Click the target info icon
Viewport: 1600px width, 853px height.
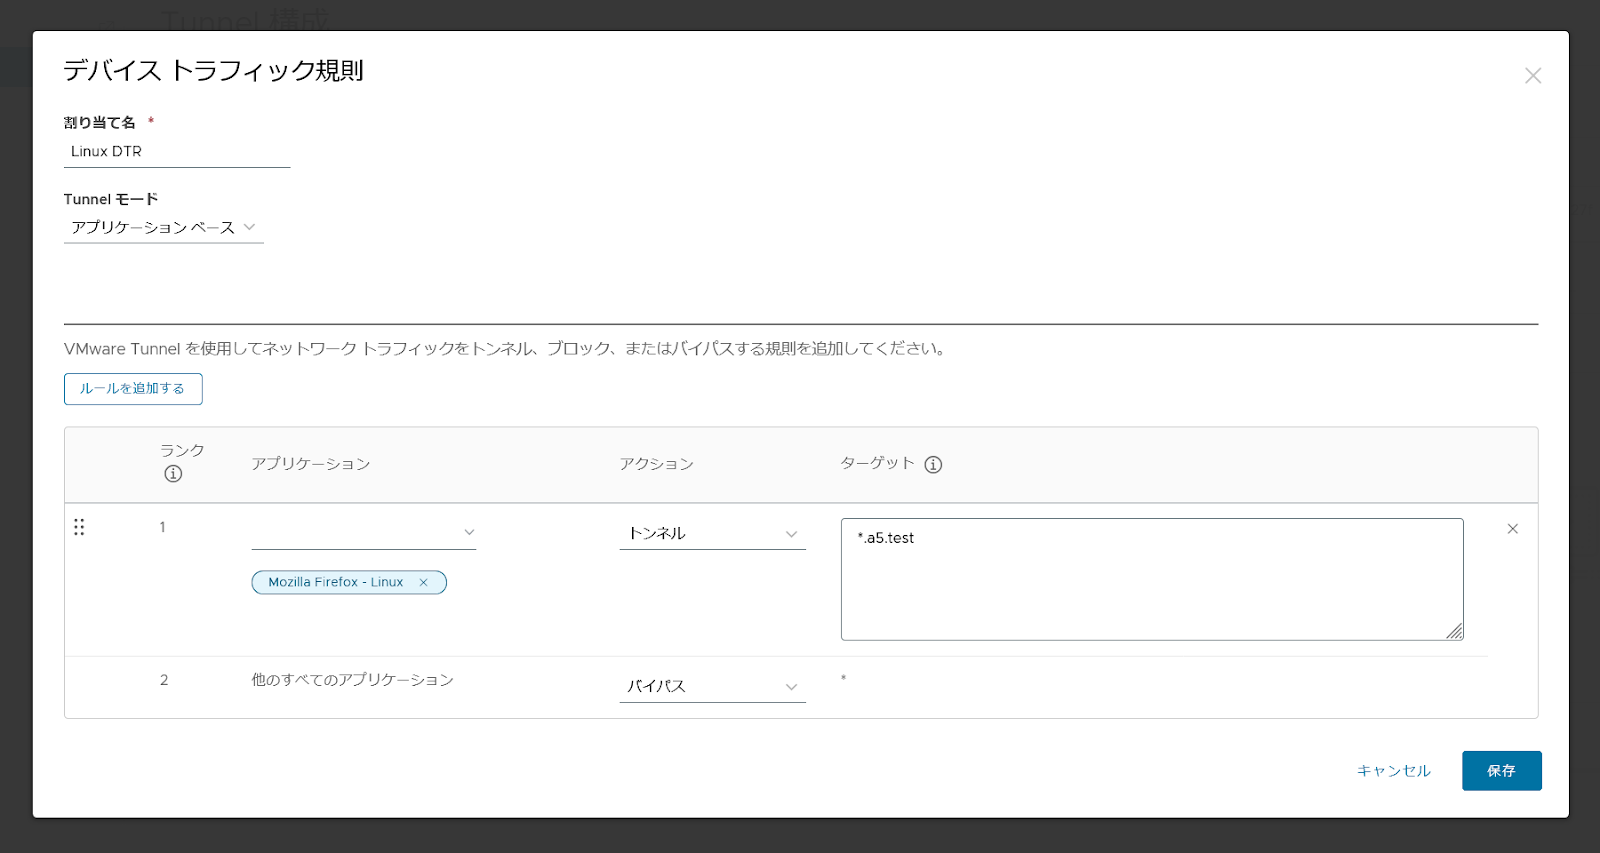click(933, 464)
